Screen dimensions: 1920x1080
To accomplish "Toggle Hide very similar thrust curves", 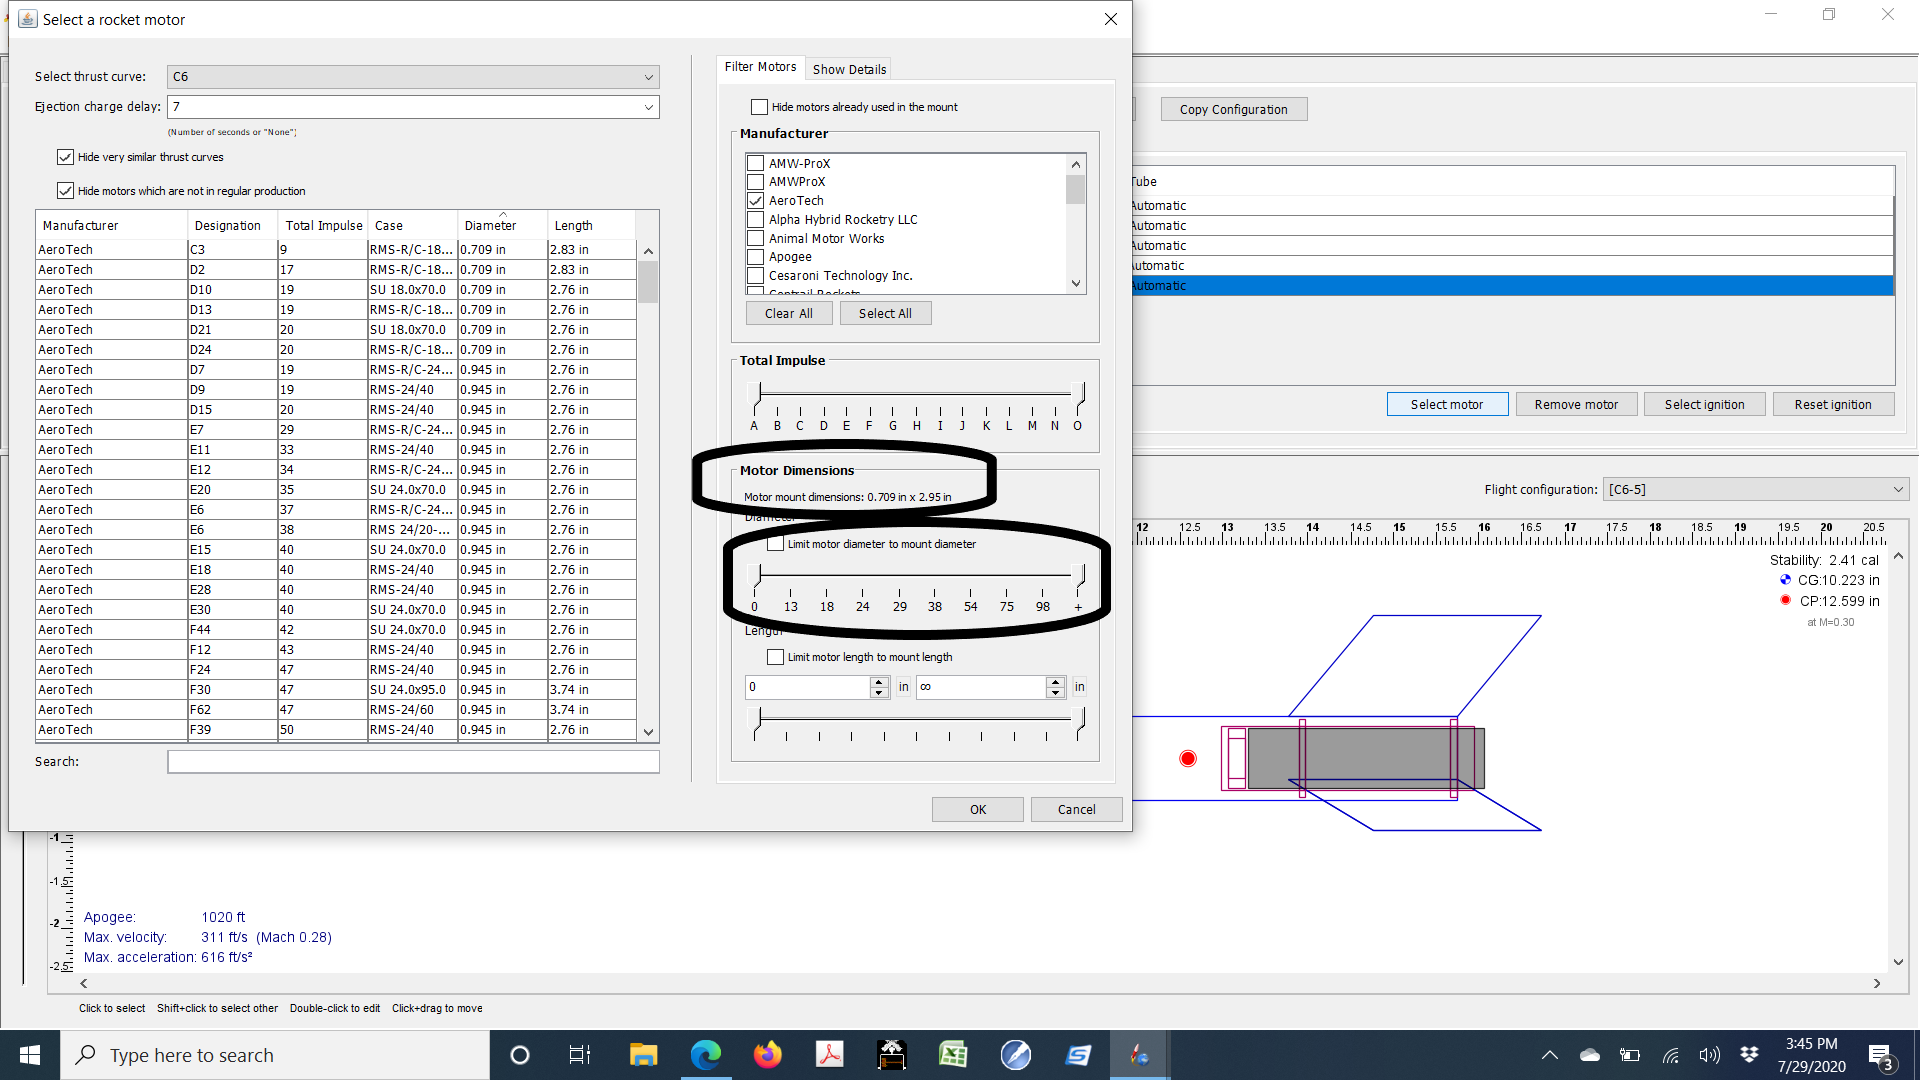I will tap(66, 157).
